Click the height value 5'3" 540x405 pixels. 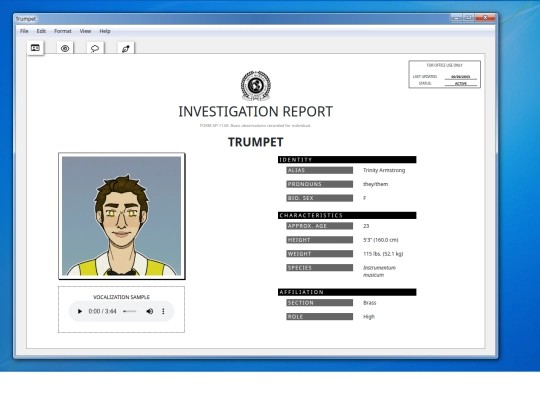point(381,240)
